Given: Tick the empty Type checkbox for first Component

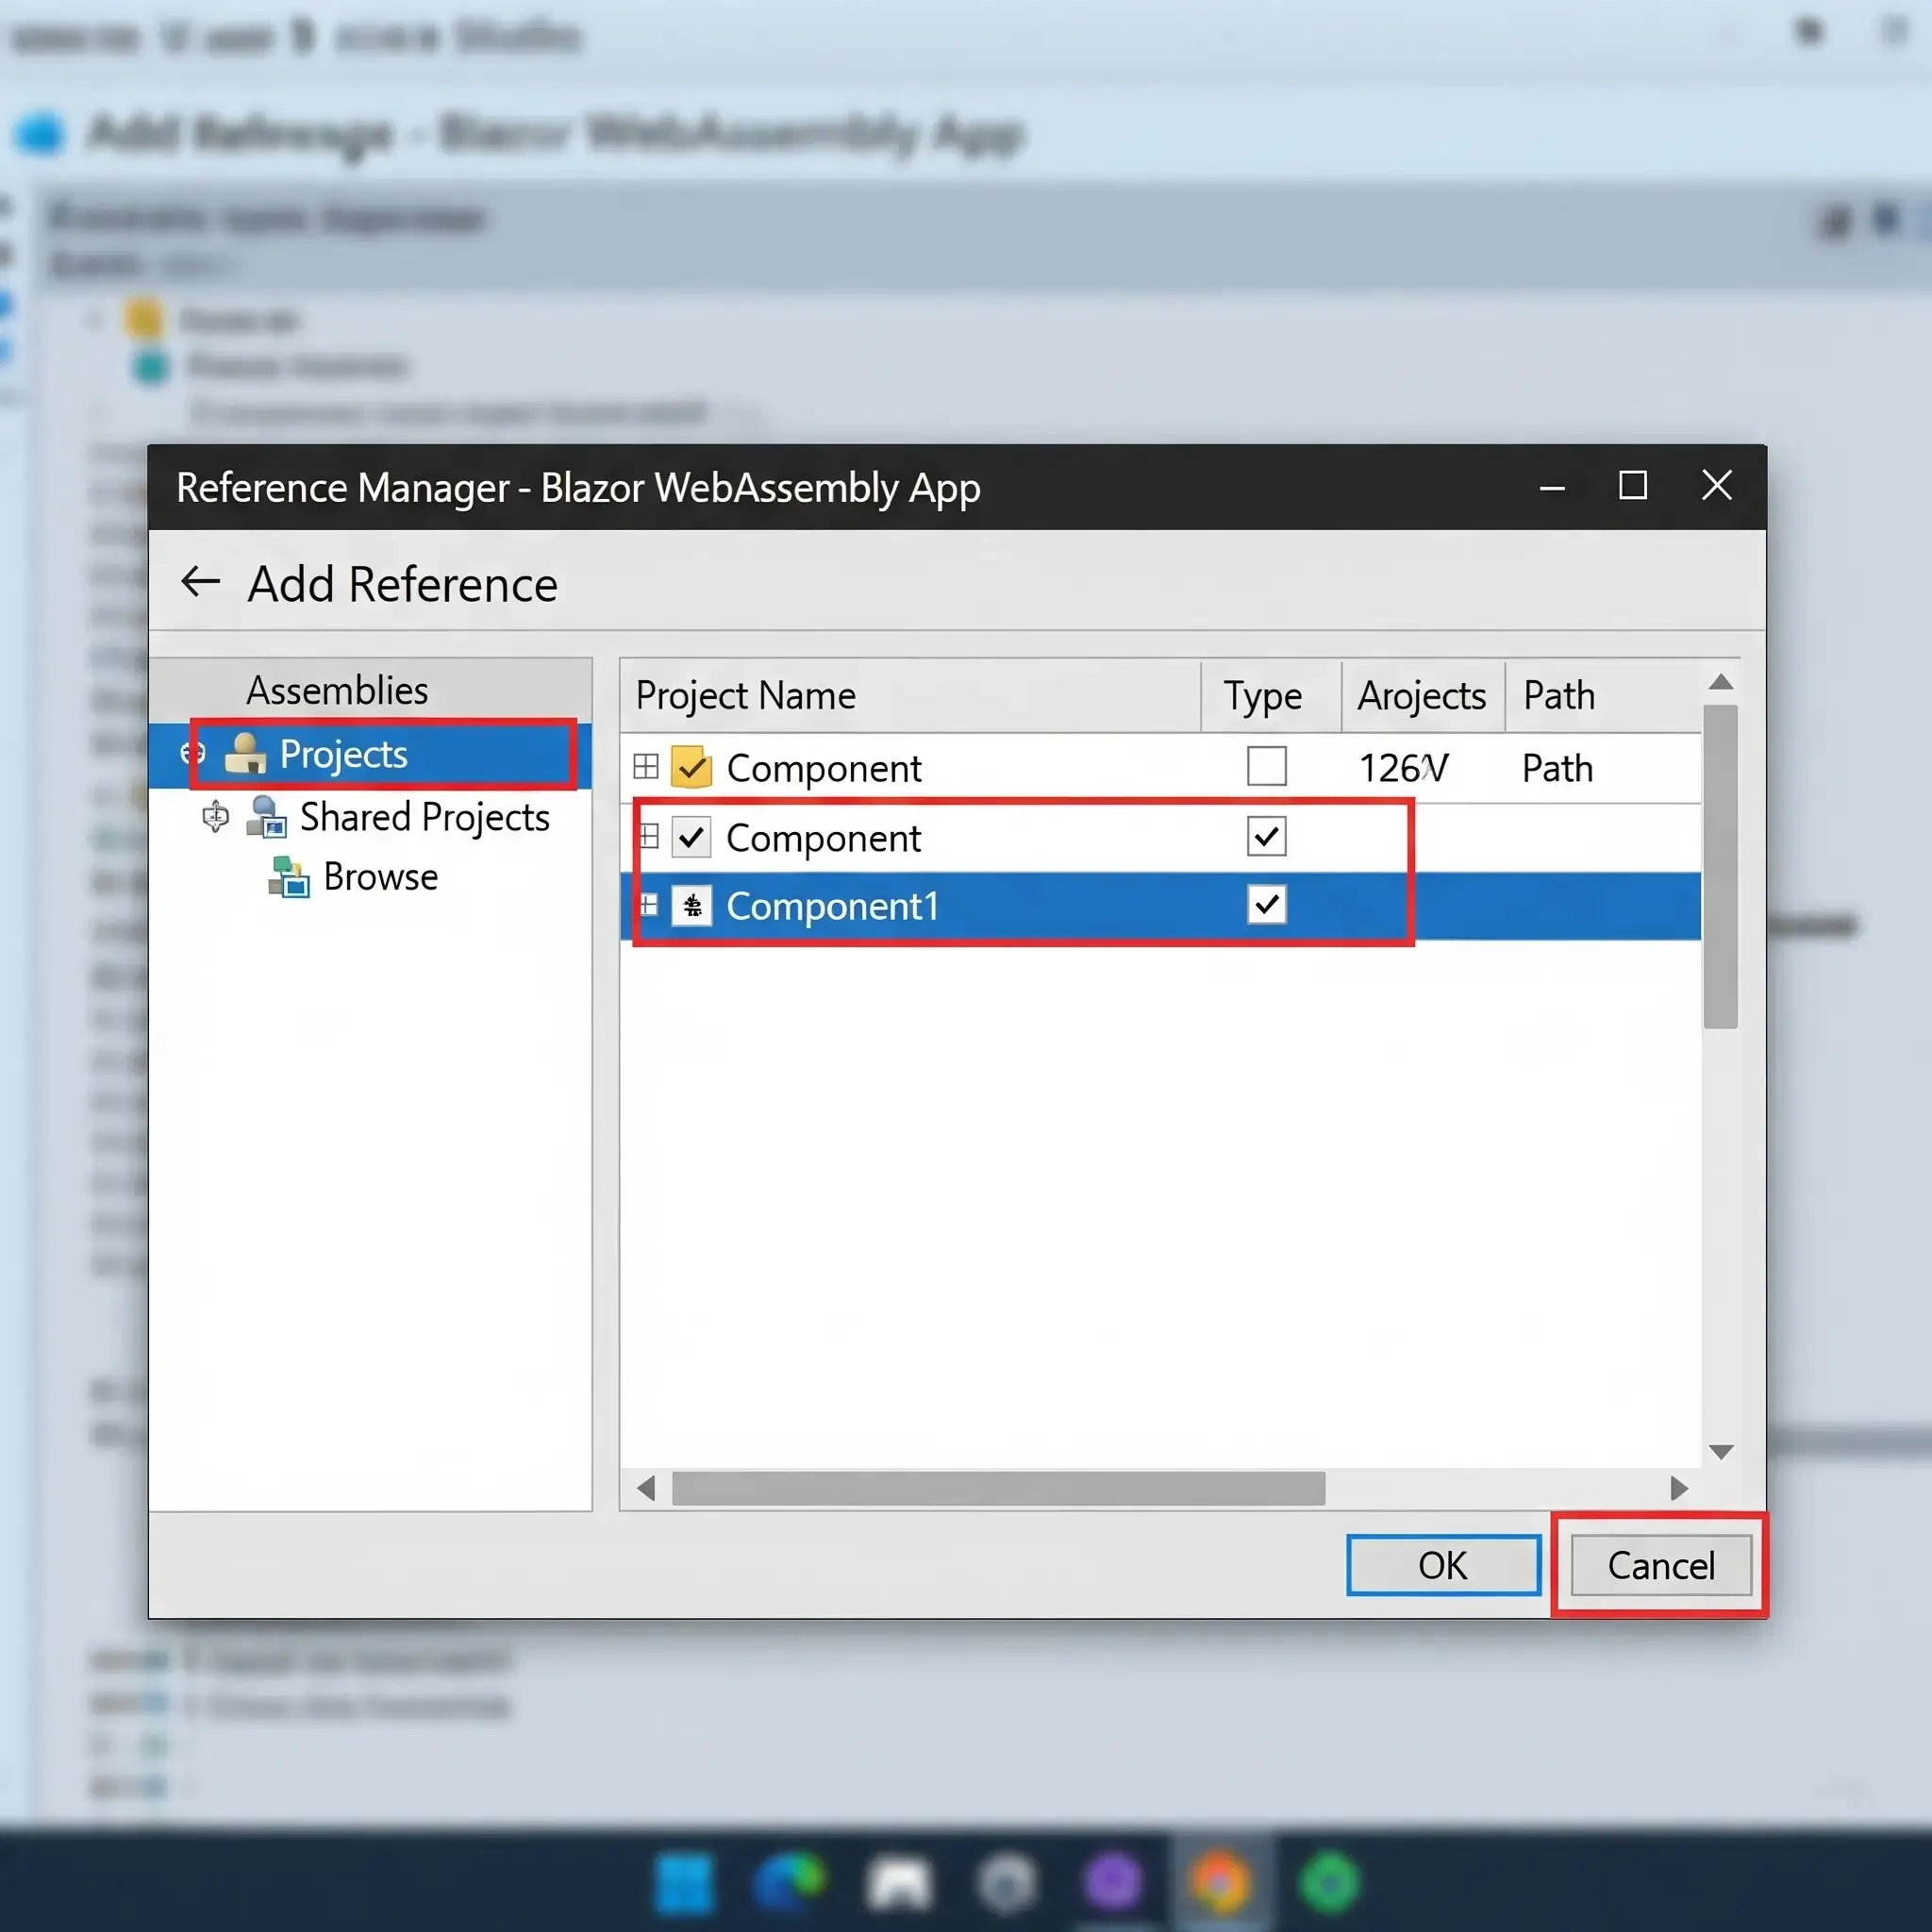Looking at the screenshot, I should (1267, 767).
